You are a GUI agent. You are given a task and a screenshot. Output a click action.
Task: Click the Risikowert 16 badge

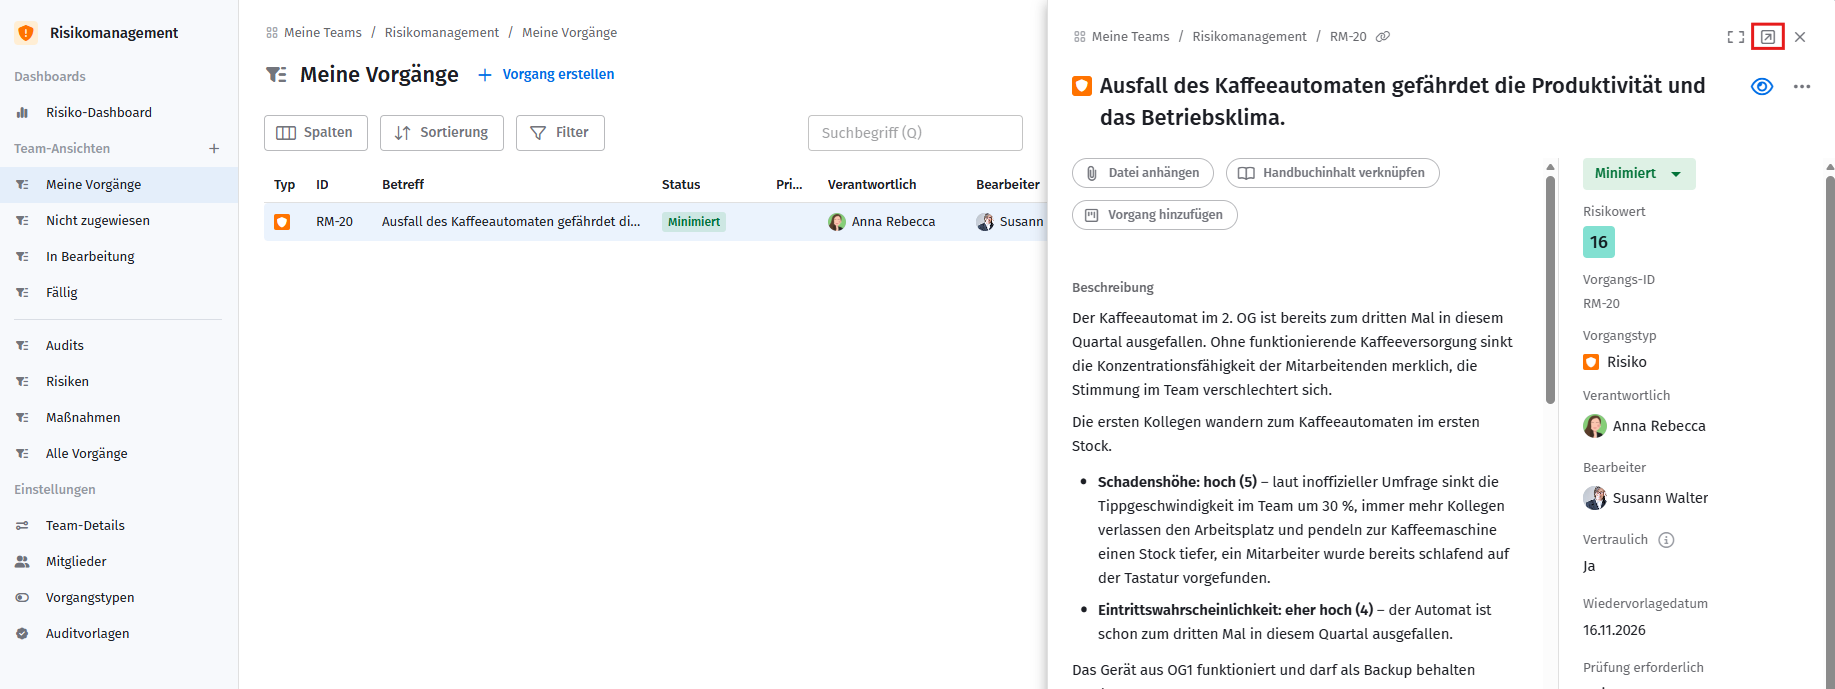tap(1598, 242)
